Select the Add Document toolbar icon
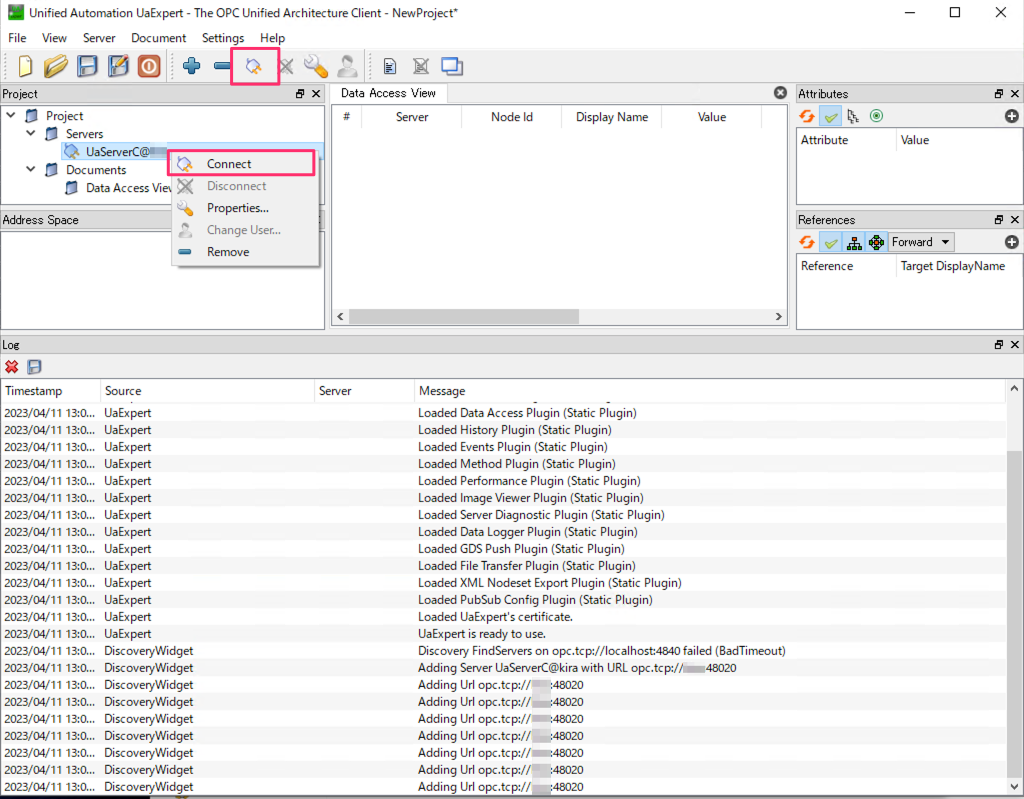The height and width of the screenshot is (799, 1024). [x=388, y=66]
